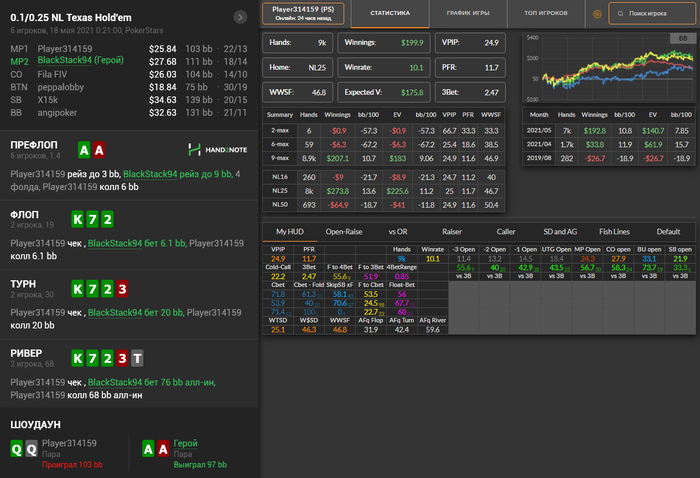Click the Player314159 (PS) player button
The image size is (700, 478).
click(x=303, y=13)
